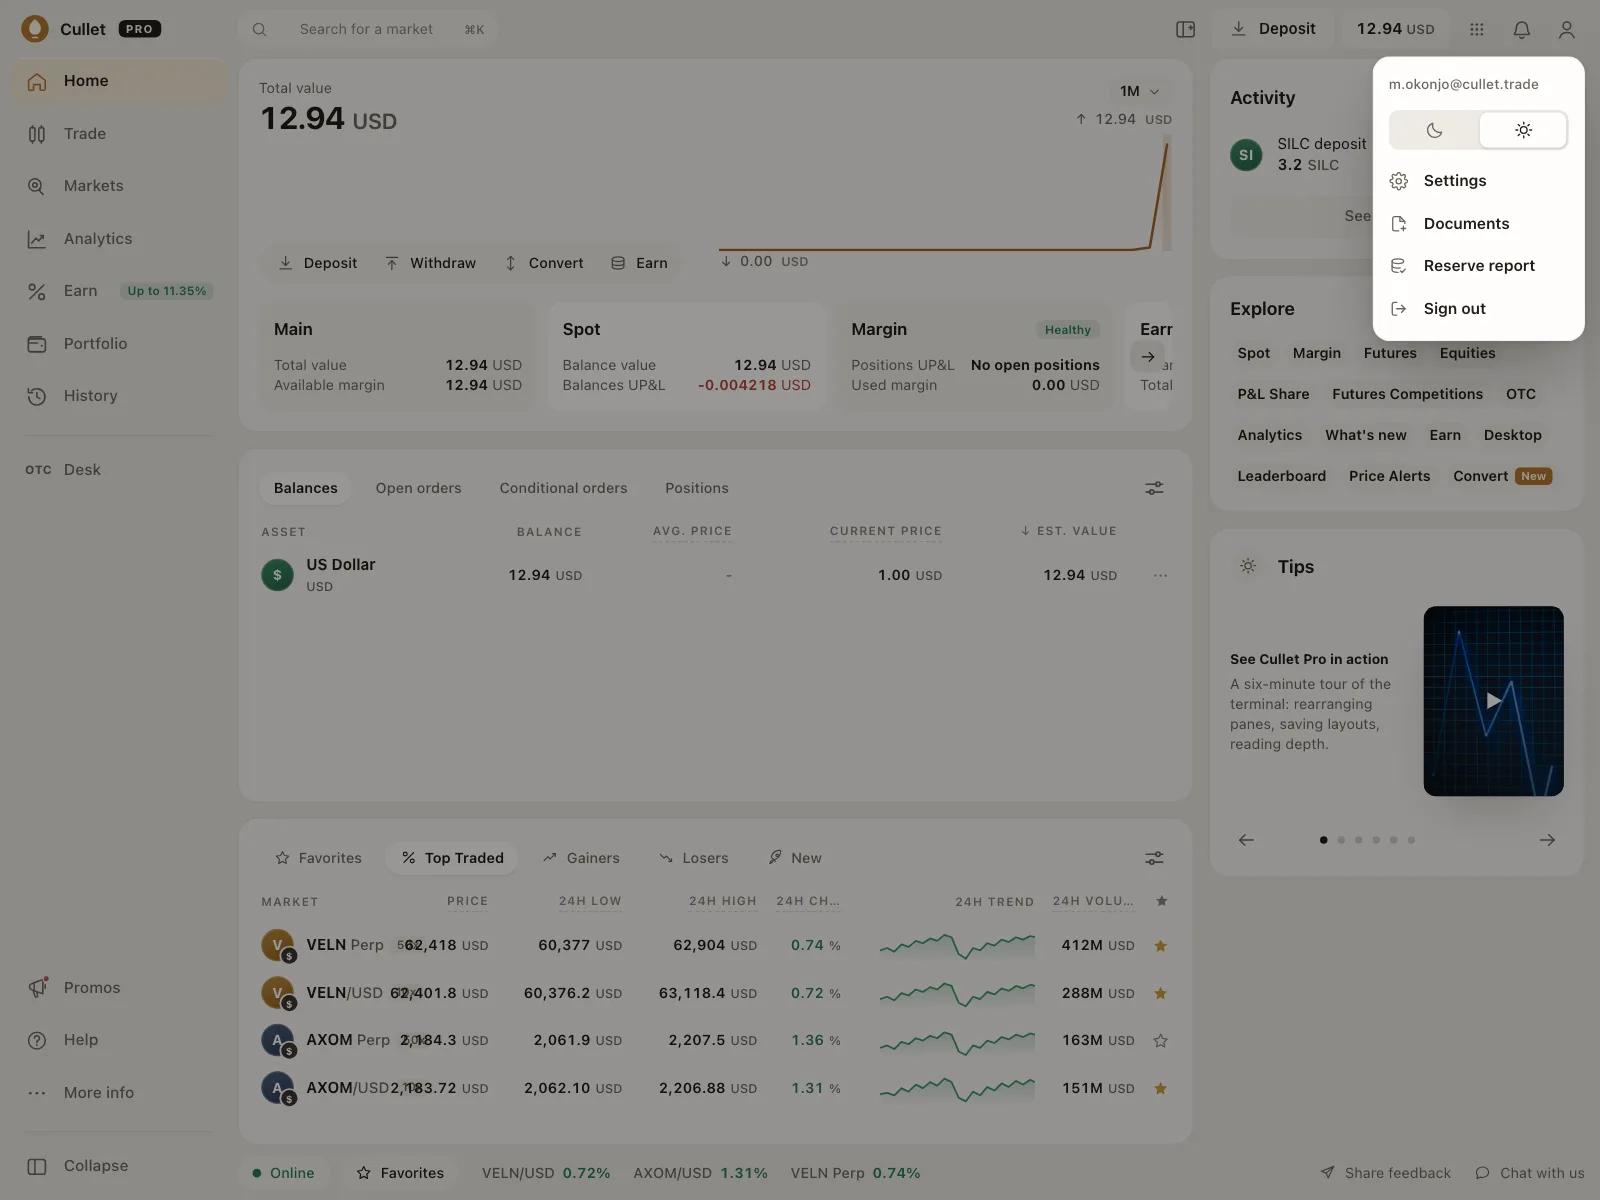Open the US Dollar row options menu
The height and width of the screenshot is (1200, 1600).
[1160, 575]
